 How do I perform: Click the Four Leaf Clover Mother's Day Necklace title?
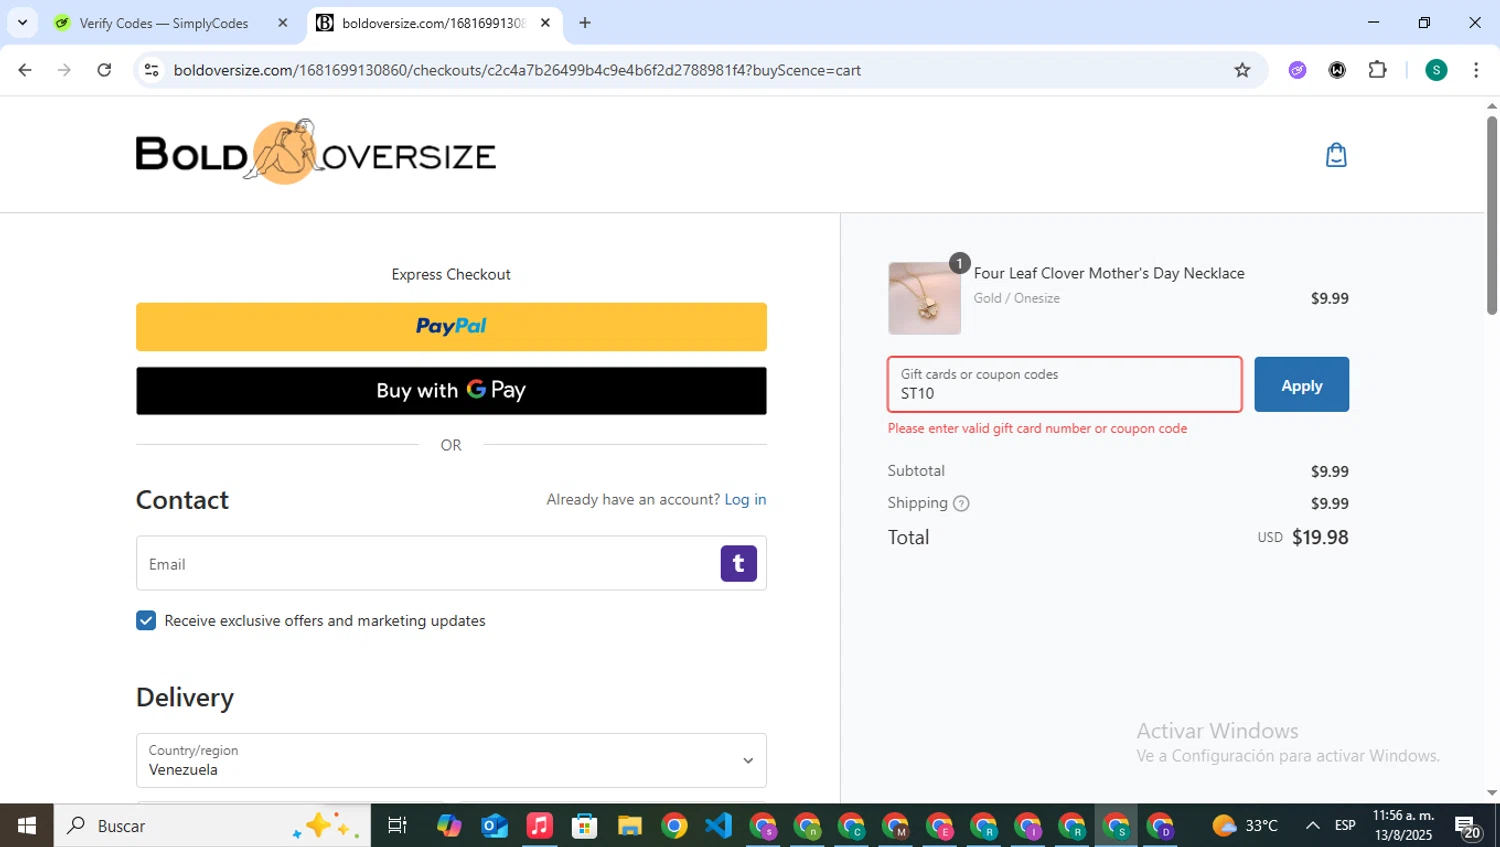coord(1109,273)
